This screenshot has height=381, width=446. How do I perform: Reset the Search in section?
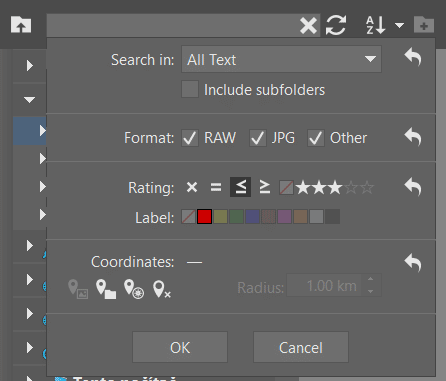413,57
